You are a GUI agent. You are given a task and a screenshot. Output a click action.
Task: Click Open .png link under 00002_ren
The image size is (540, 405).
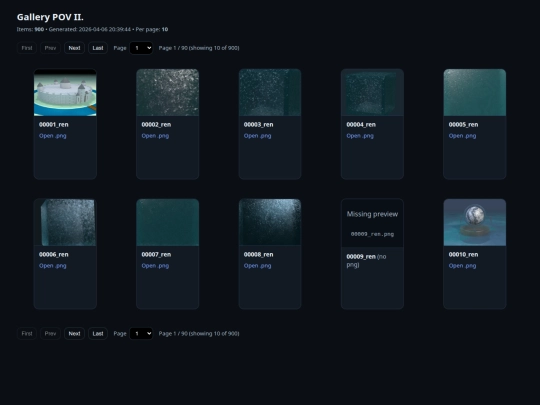(x=155, y=136)
